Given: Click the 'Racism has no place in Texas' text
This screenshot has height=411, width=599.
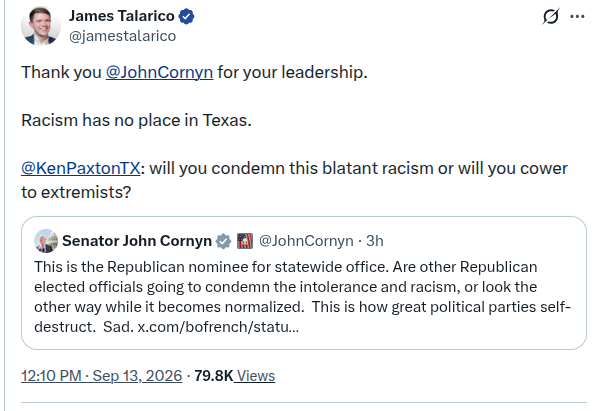Looking at the screenshot, I should tap(136, 120).
